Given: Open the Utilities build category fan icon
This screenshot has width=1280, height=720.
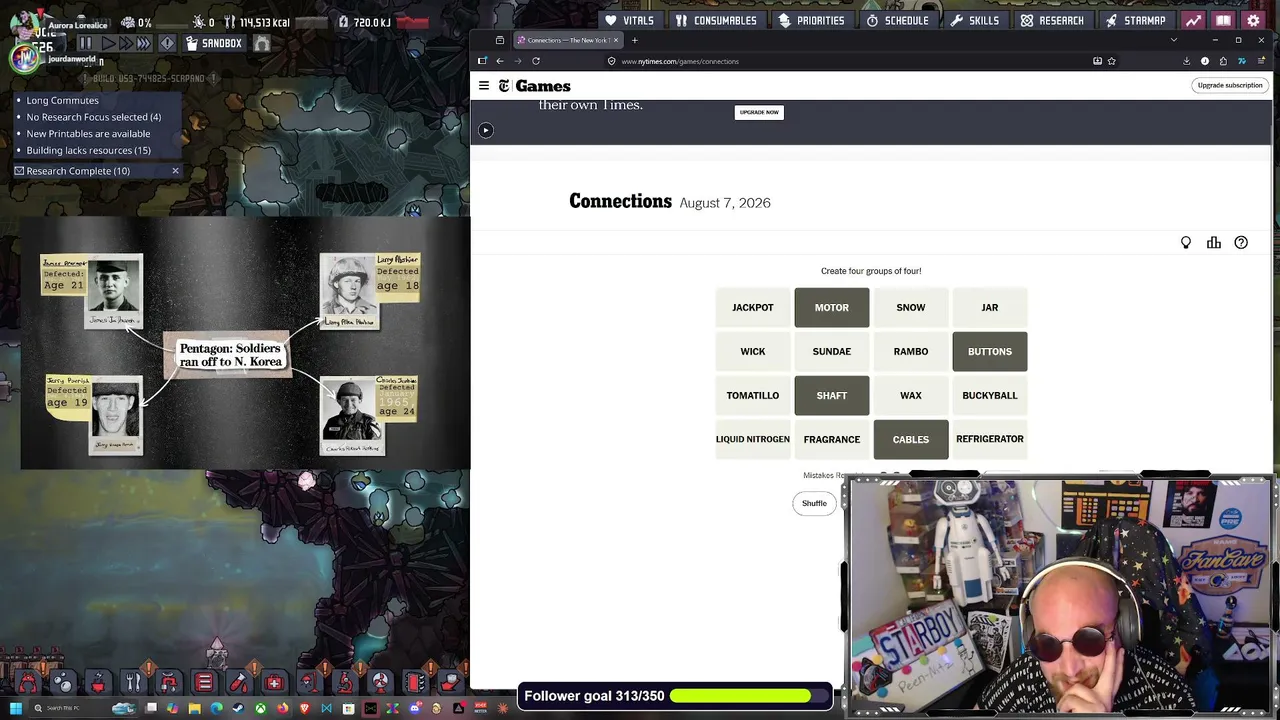Looking at the screenshot, I should coord(380,683).
